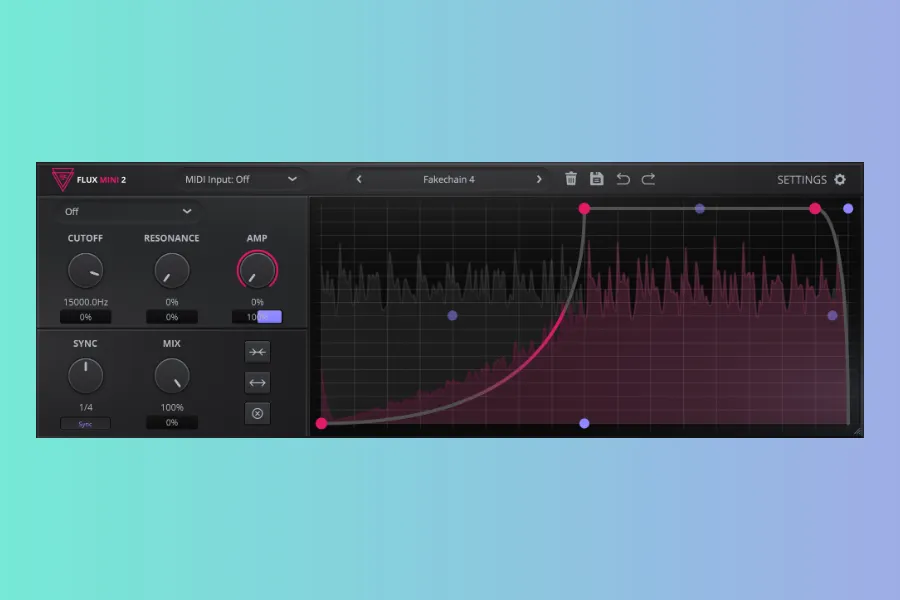
Task: Click the AMP modulation amount field
Action: point(257,317)
